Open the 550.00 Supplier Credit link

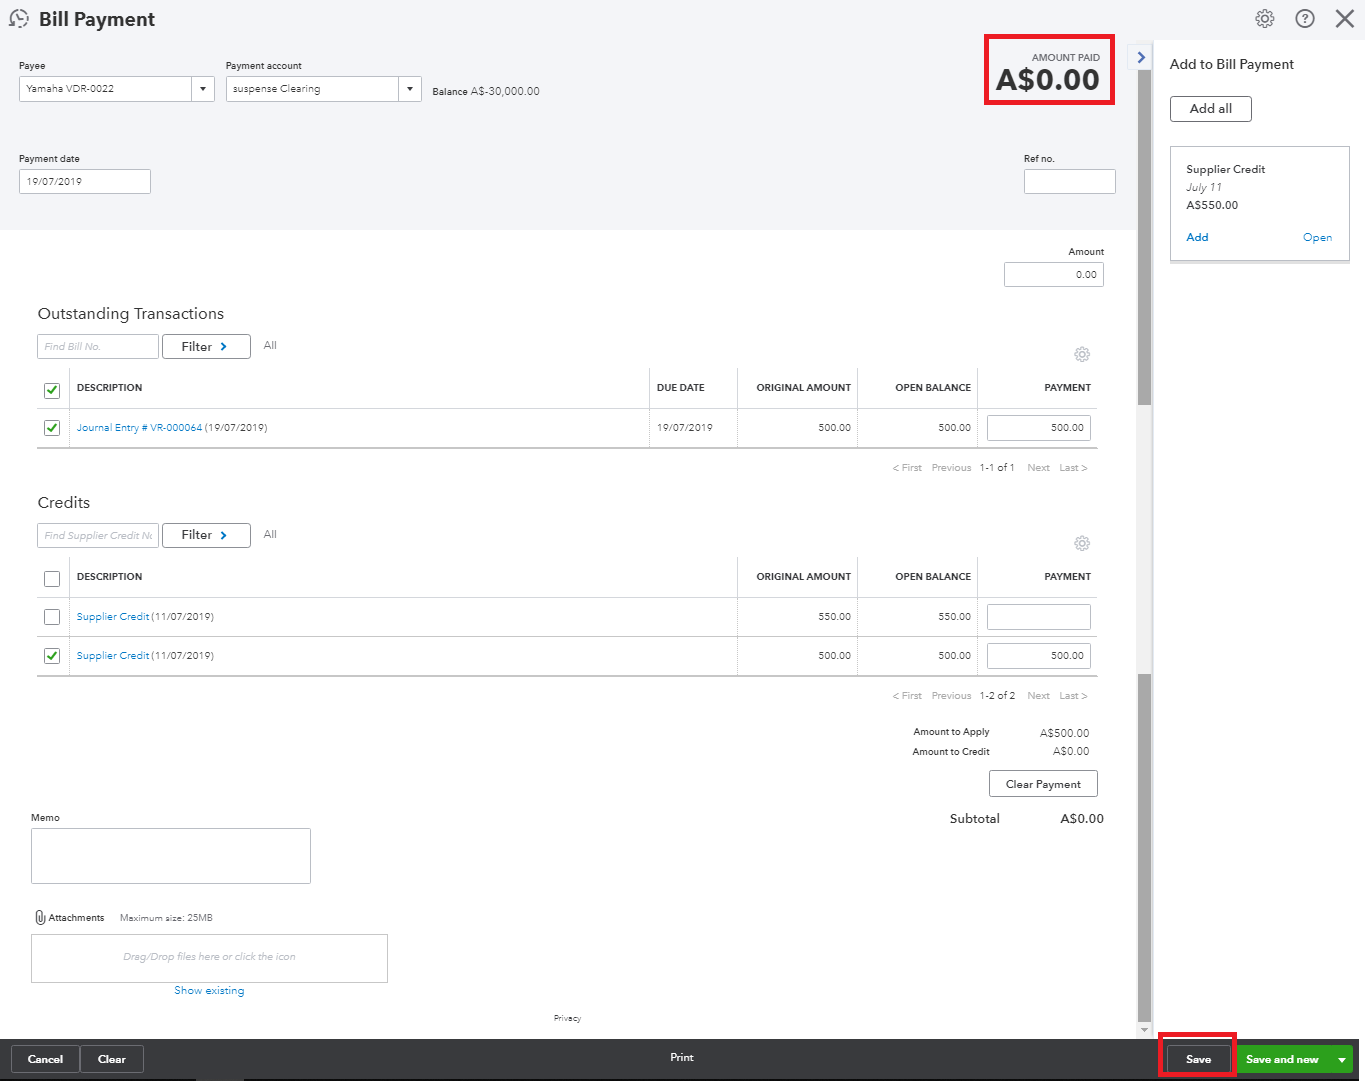113,616
